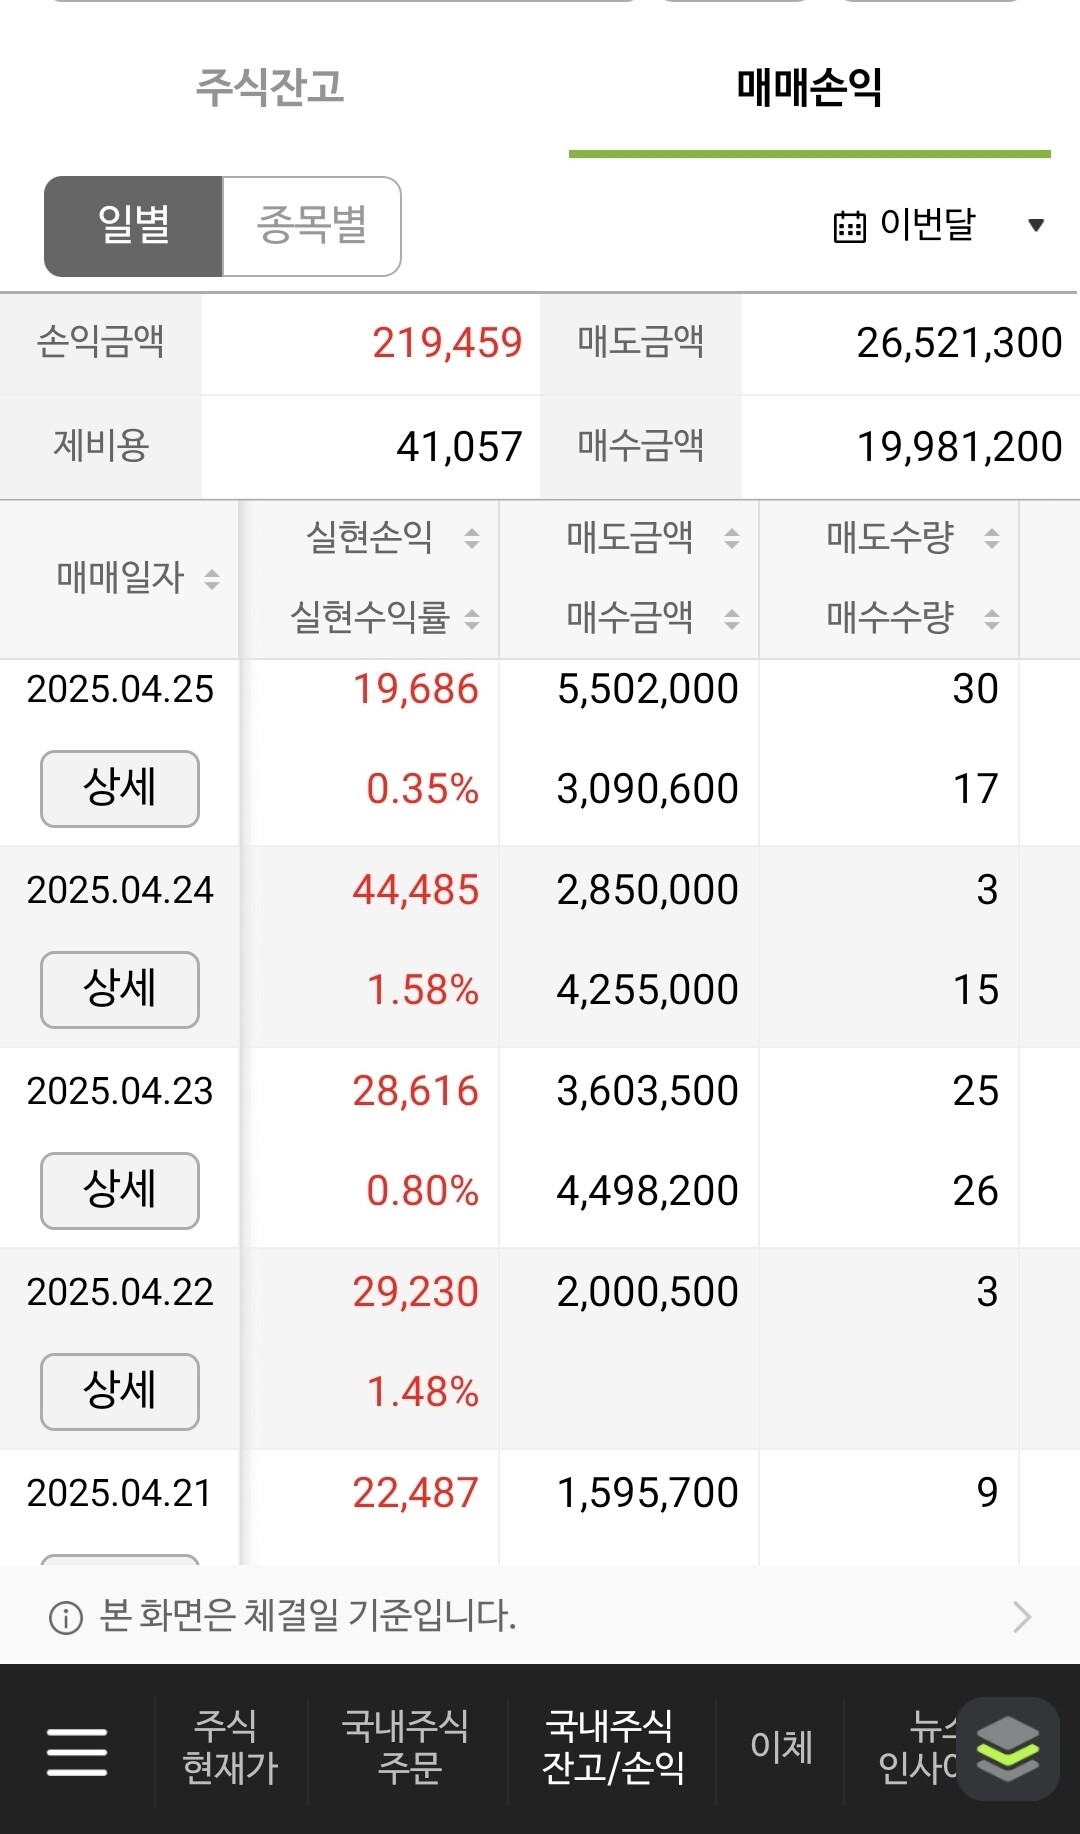Switch to the 주식잔고 tab
This screenshot has width=1080, height=1834.
(x=270, y=88)
